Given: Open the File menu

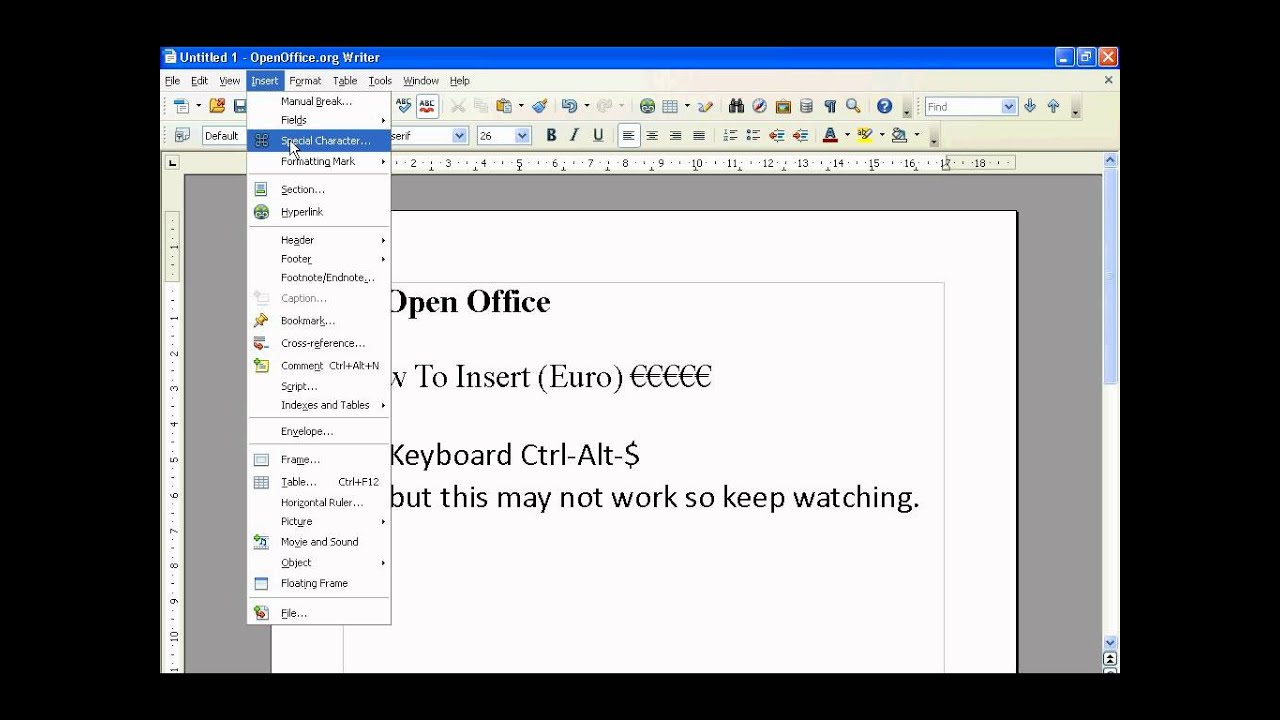Looking at the screenshot, I should point(172,81).
